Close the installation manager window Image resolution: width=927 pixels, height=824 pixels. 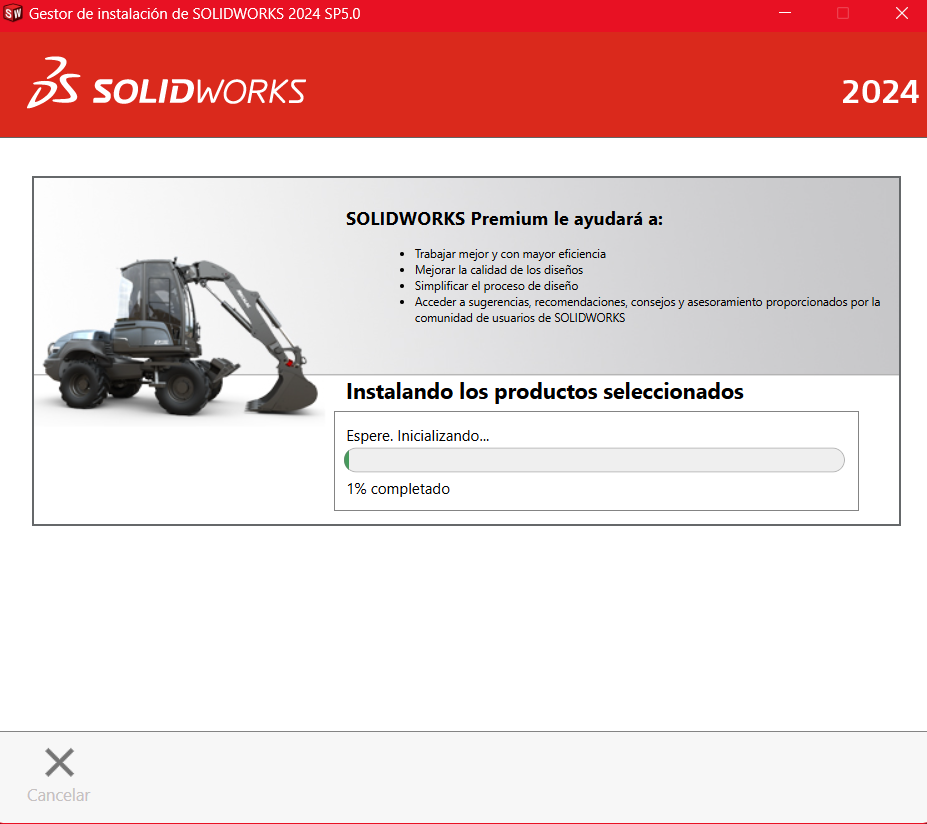902,13
